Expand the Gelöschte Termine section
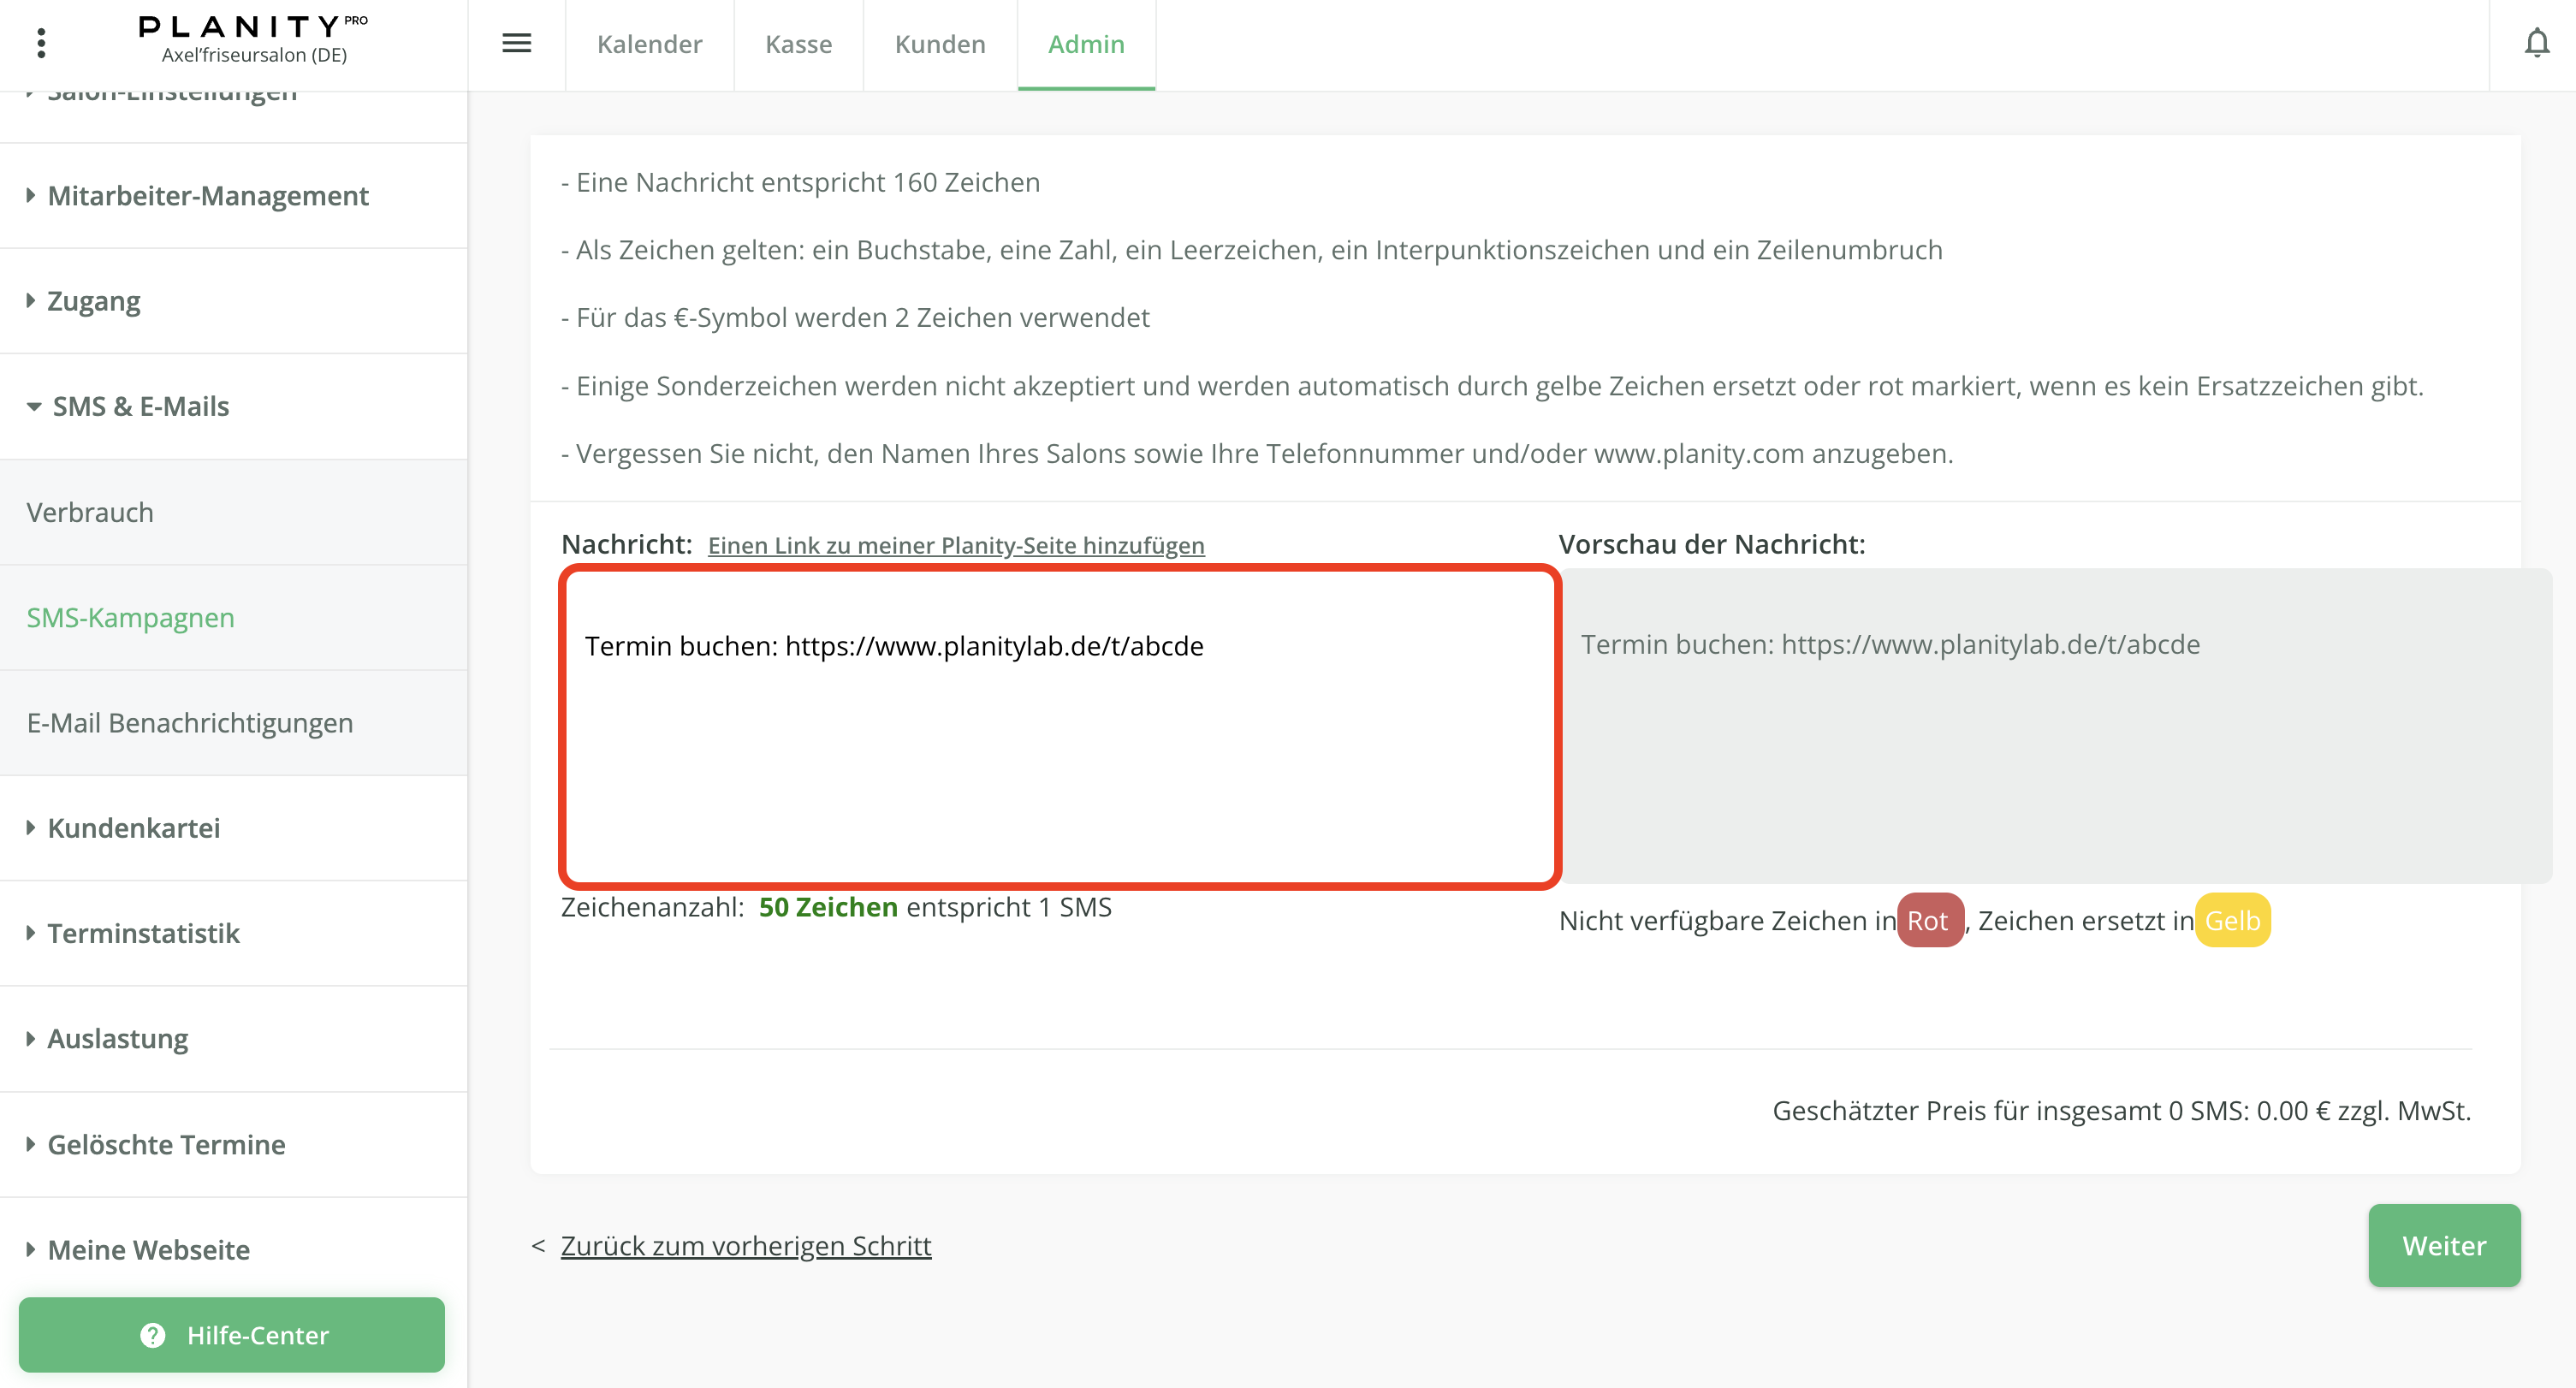Viewport: 2576px width, 1388px height. click(x=166, y=1144)
